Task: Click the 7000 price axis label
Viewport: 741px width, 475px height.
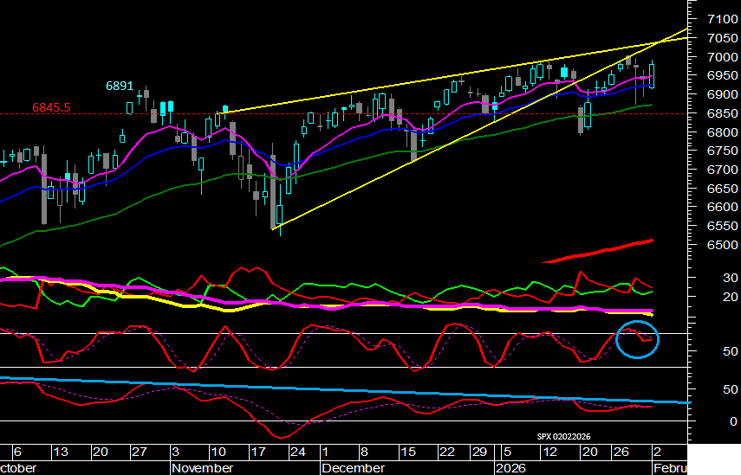Action: 721,57
